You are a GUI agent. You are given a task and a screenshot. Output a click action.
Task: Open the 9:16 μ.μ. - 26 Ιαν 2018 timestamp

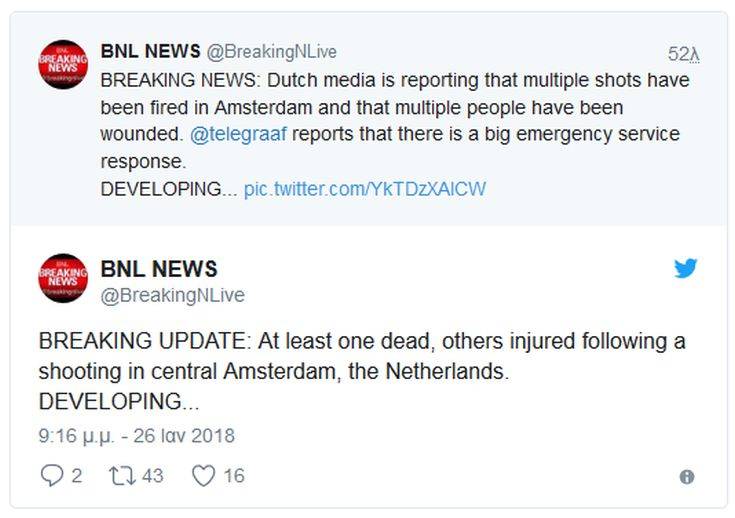(137, 436)
